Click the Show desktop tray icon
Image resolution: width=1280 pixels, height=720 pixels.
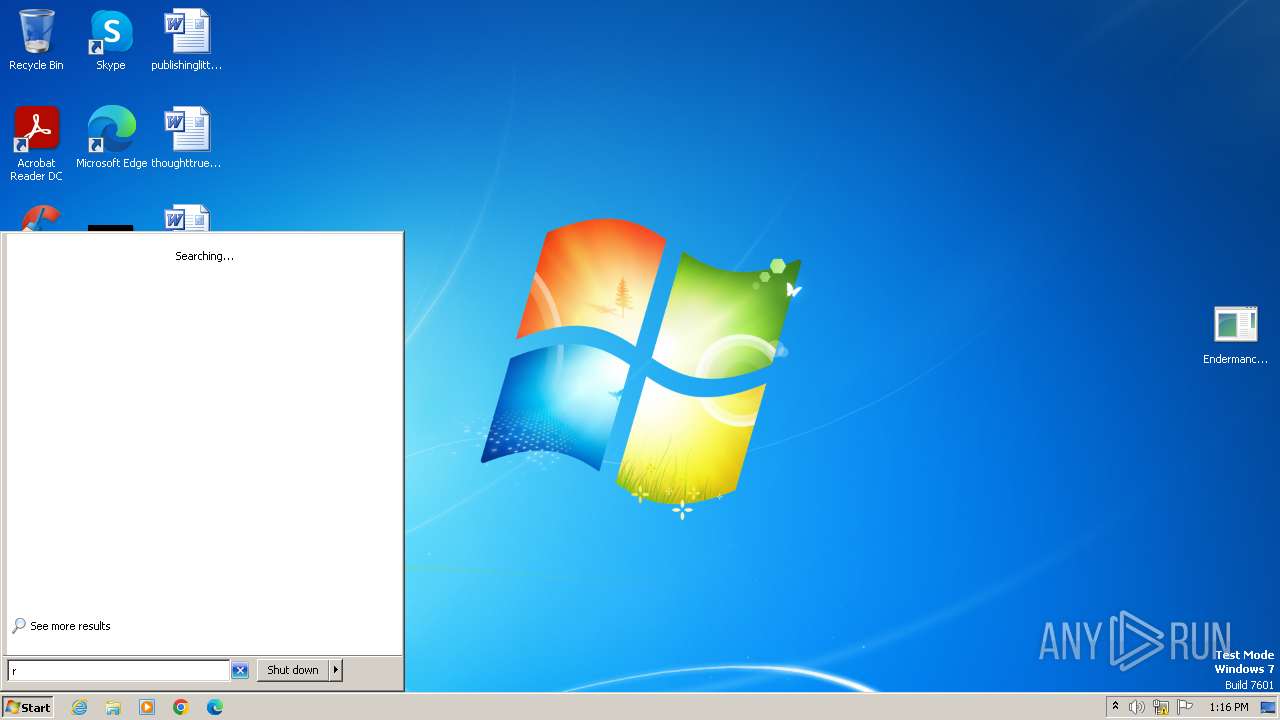(1268, 707)
